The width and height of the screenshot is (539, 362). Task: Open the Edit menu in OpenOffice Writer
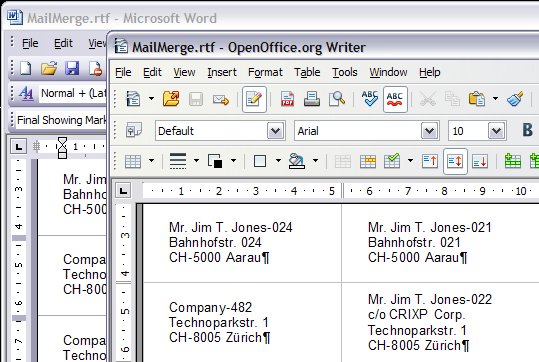[152, 72]
